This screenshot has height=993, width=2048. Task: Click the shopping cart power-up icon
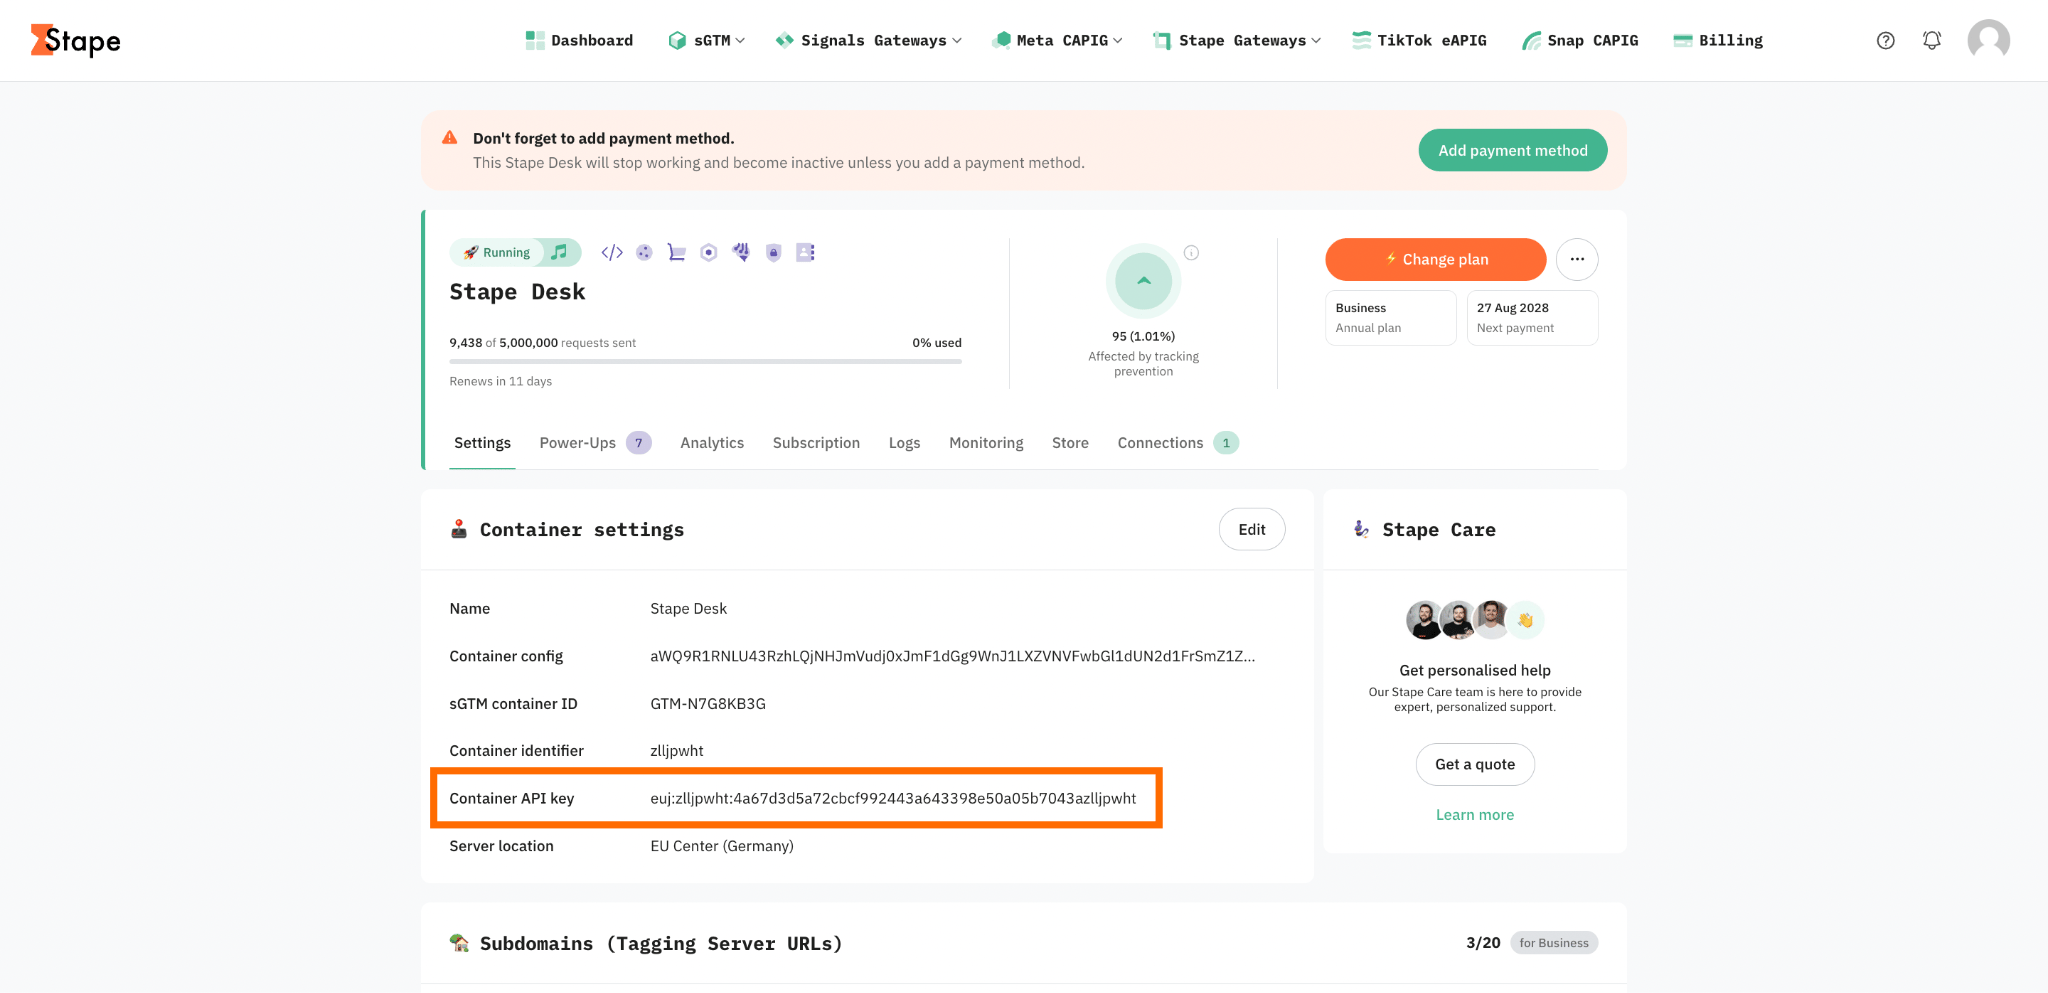(x=677, y=252)
